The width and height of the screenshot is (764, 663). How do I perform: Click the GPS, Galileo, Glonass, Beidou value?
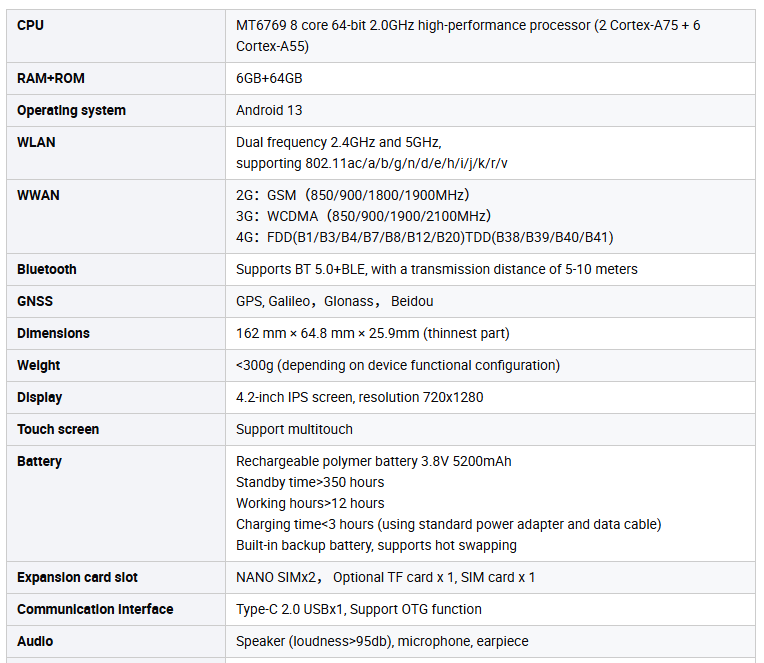[x=334, y=302]
